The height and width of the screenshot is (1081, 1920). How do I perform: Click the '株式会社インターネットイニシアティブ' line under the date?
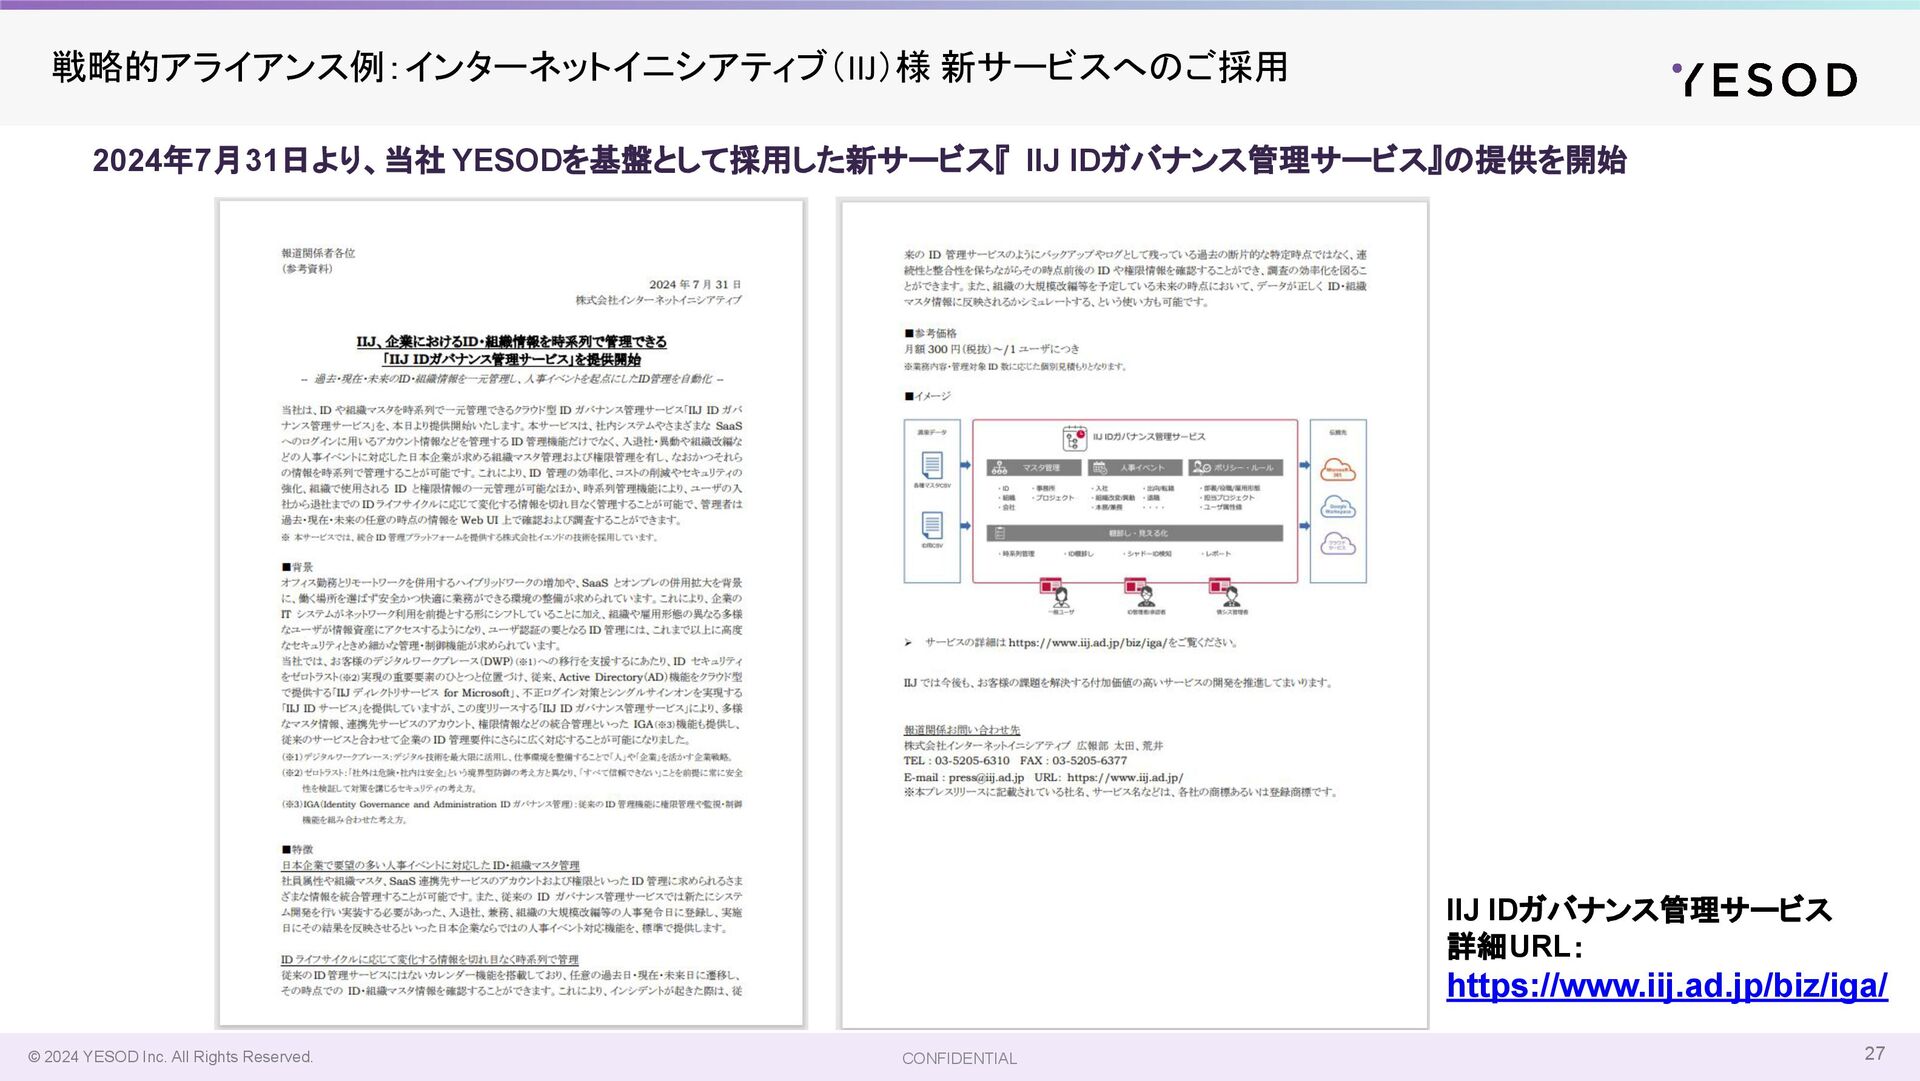[658, 300]
